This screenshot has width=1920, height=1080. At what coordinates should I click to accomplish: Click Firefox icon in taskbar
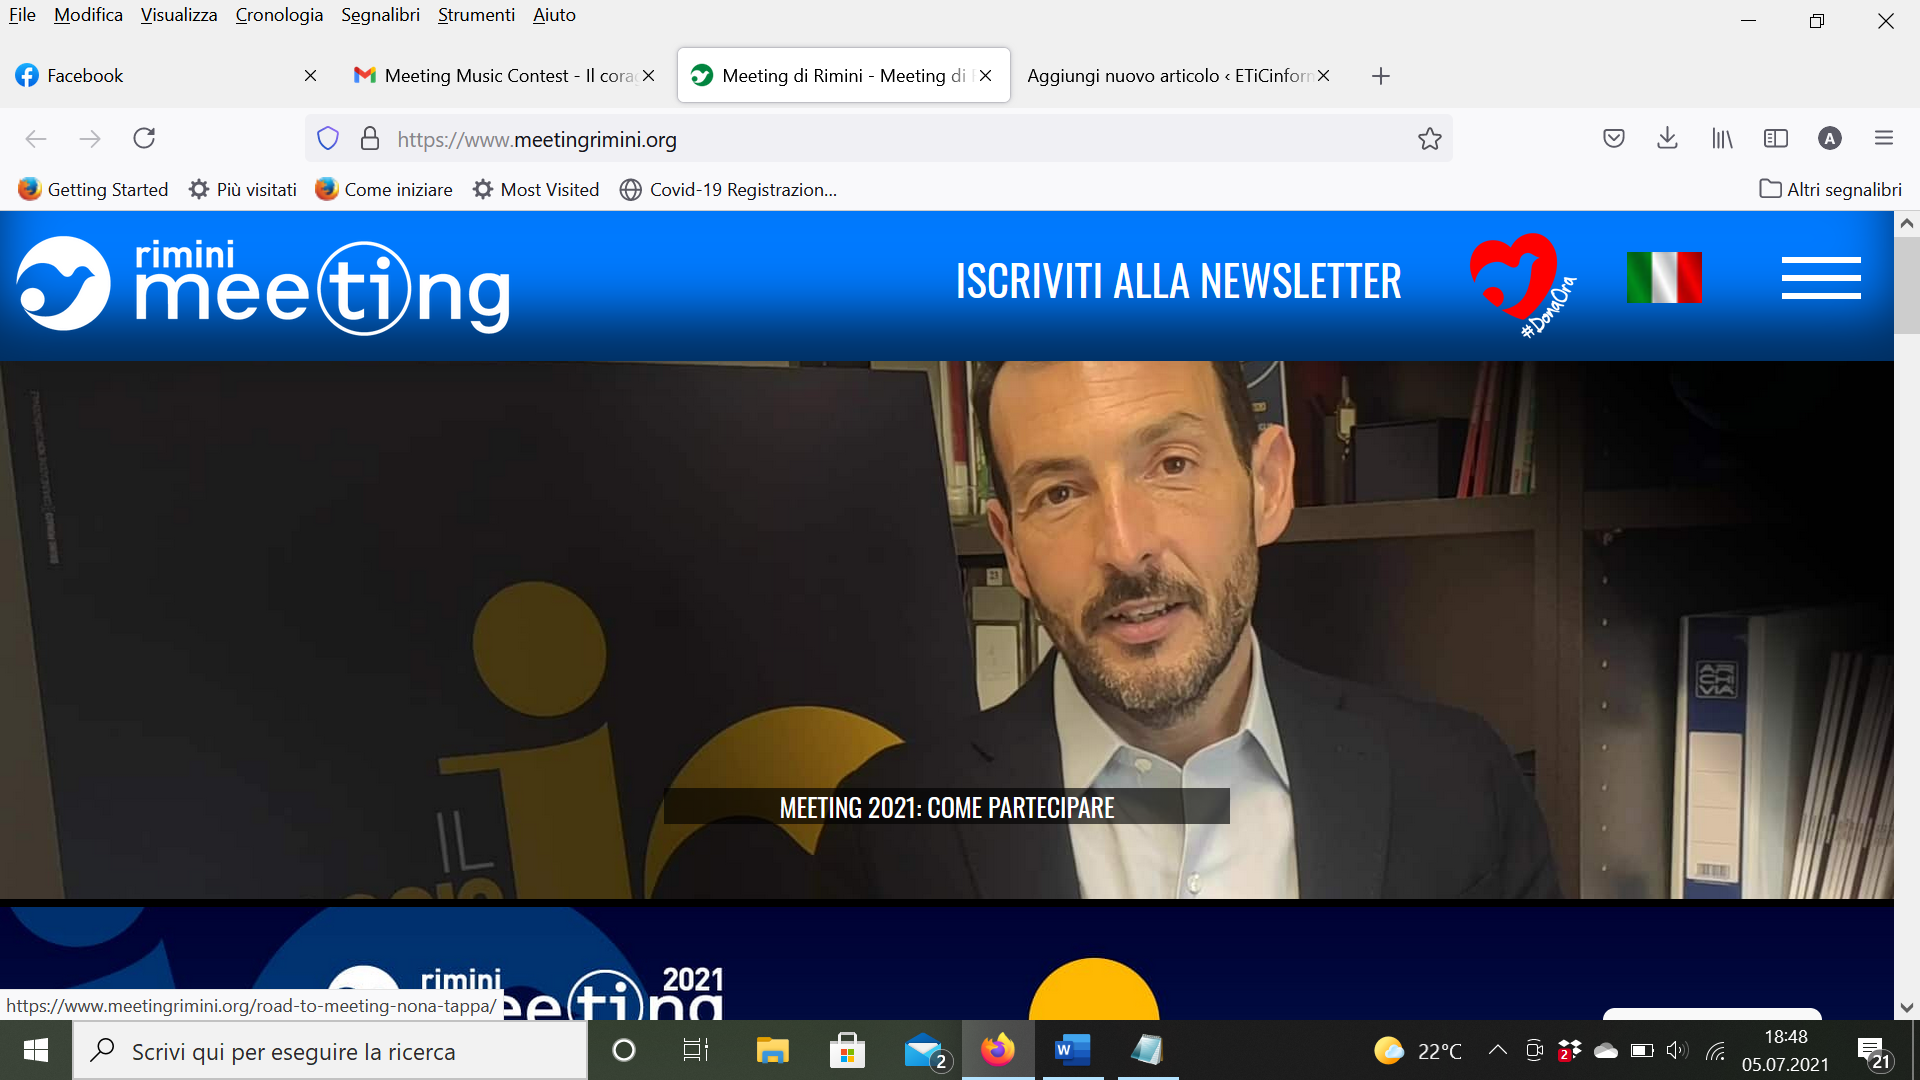(x=998, y=1050)
